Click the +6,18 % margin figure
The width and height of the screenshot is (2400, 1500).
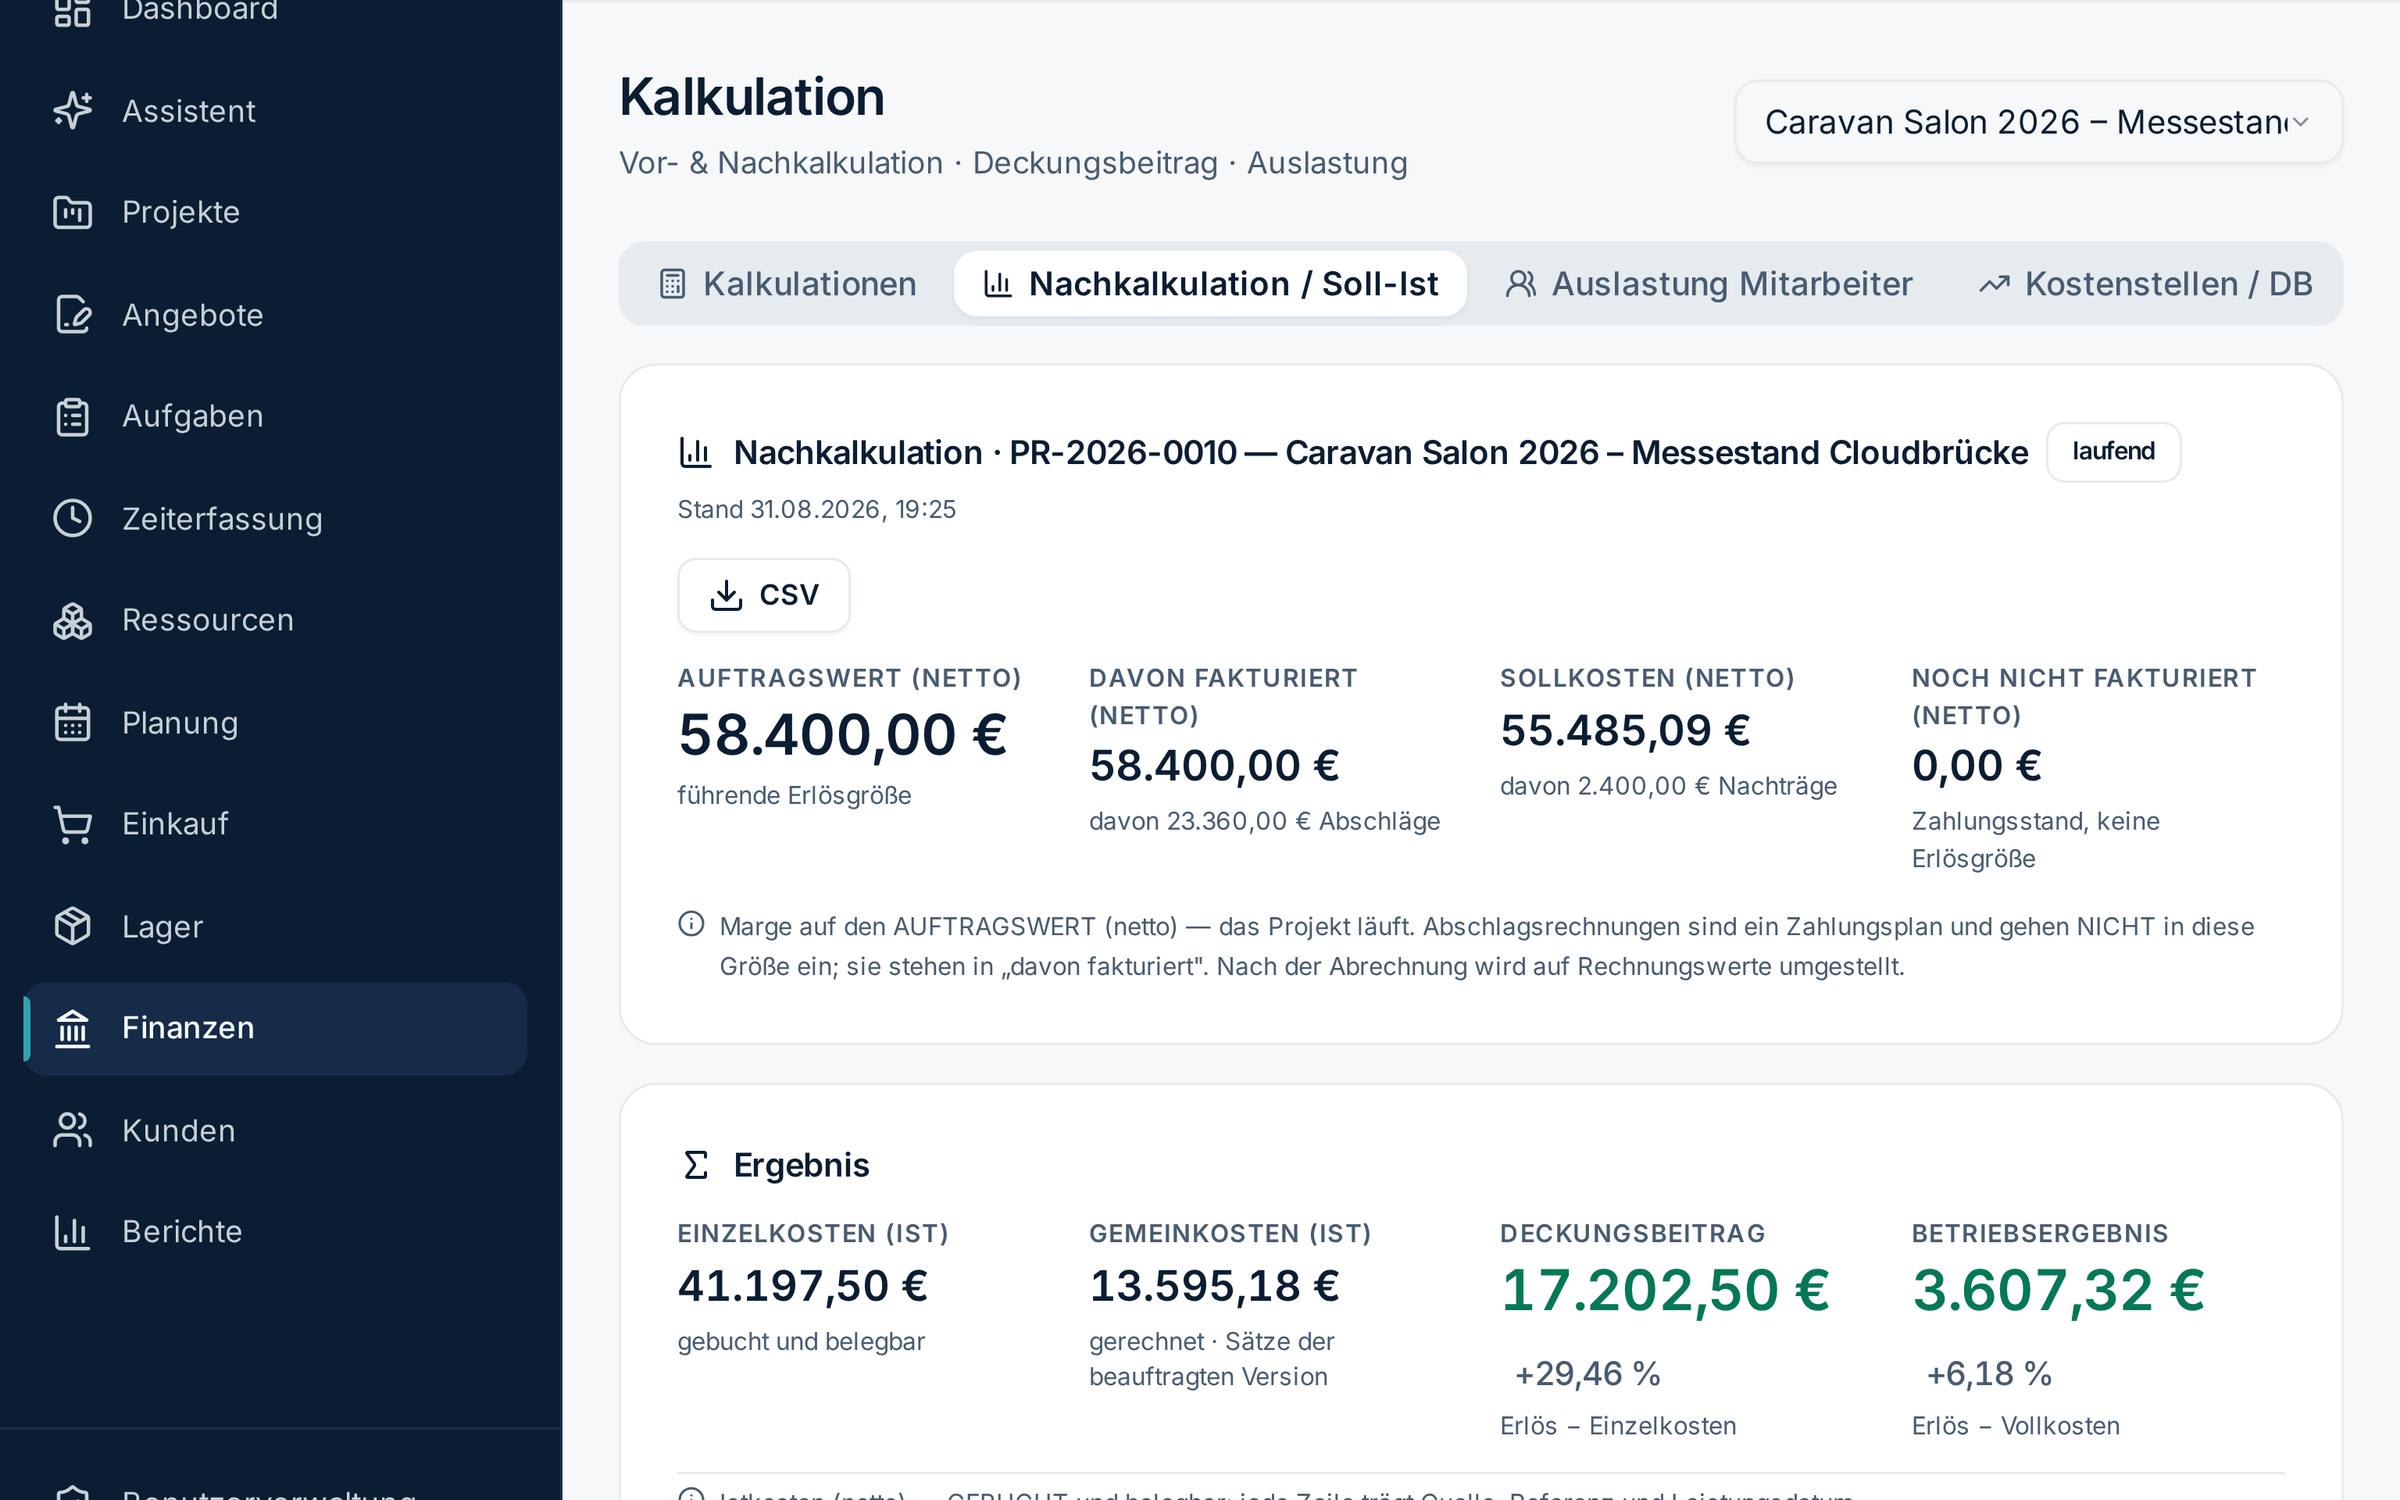(x=1989, y=1374)
